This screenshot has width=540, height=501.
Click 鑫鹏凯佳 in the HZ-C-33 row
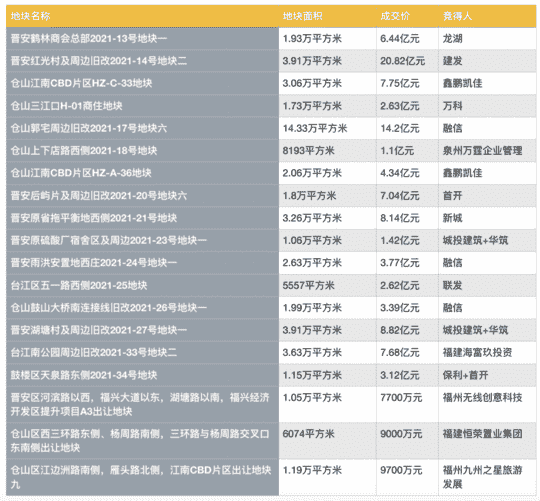[x=487, y=83]
